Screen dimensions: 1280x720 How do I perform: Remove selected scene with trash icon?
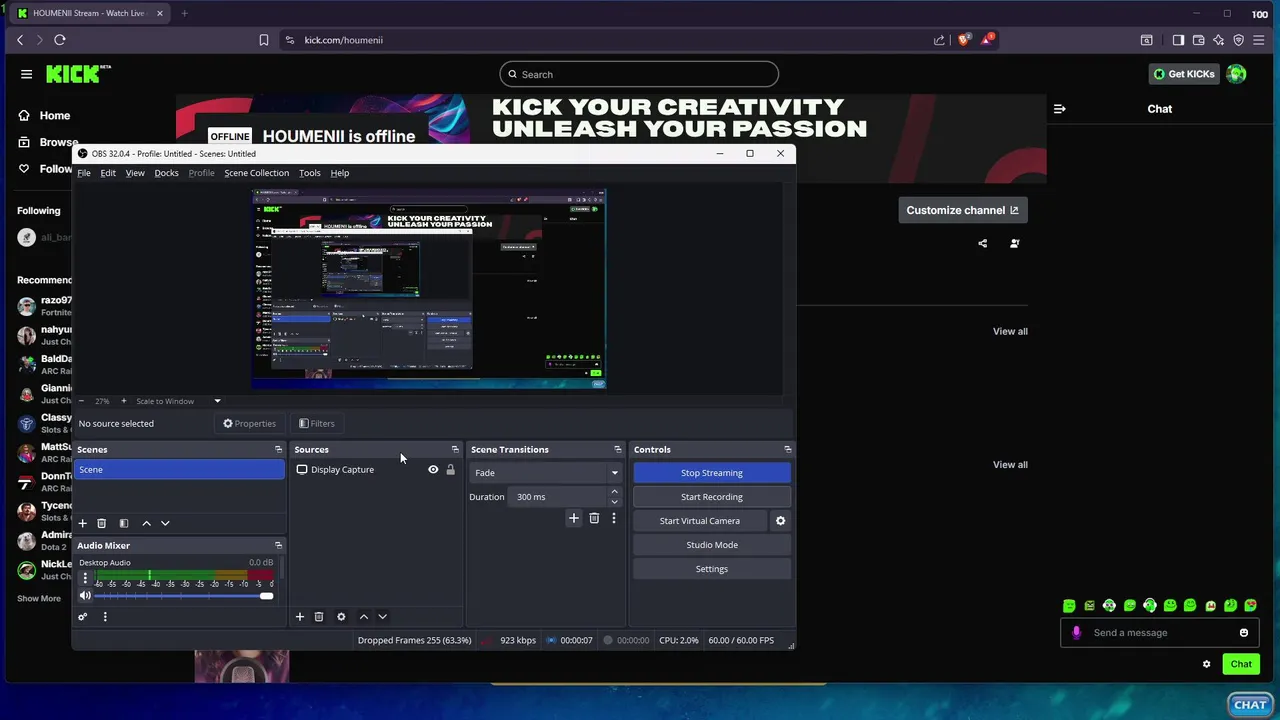click(101, 523)
